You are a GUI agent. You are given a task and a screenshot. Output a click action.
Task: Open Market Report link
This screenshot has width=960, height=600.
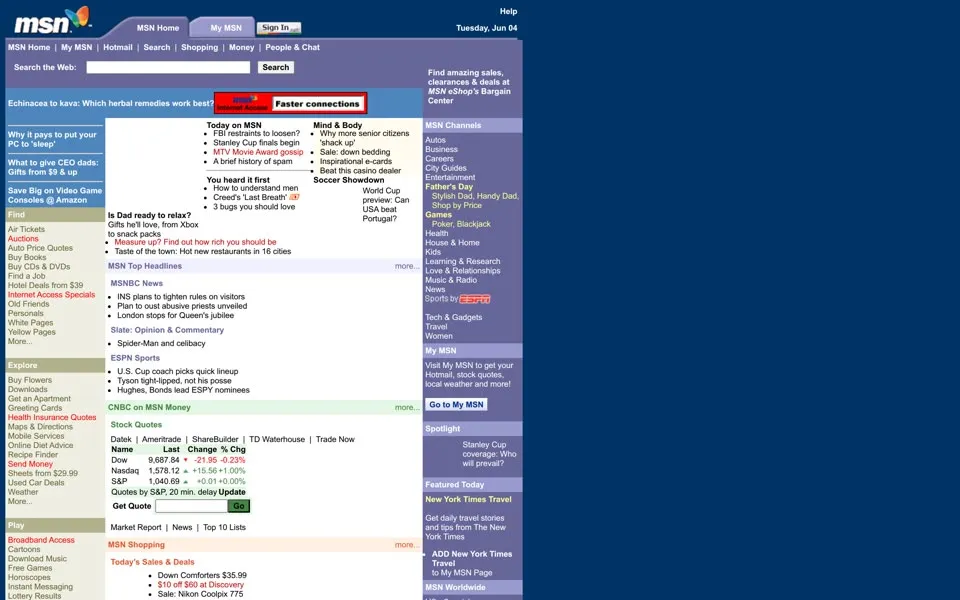tap(136, 527)
